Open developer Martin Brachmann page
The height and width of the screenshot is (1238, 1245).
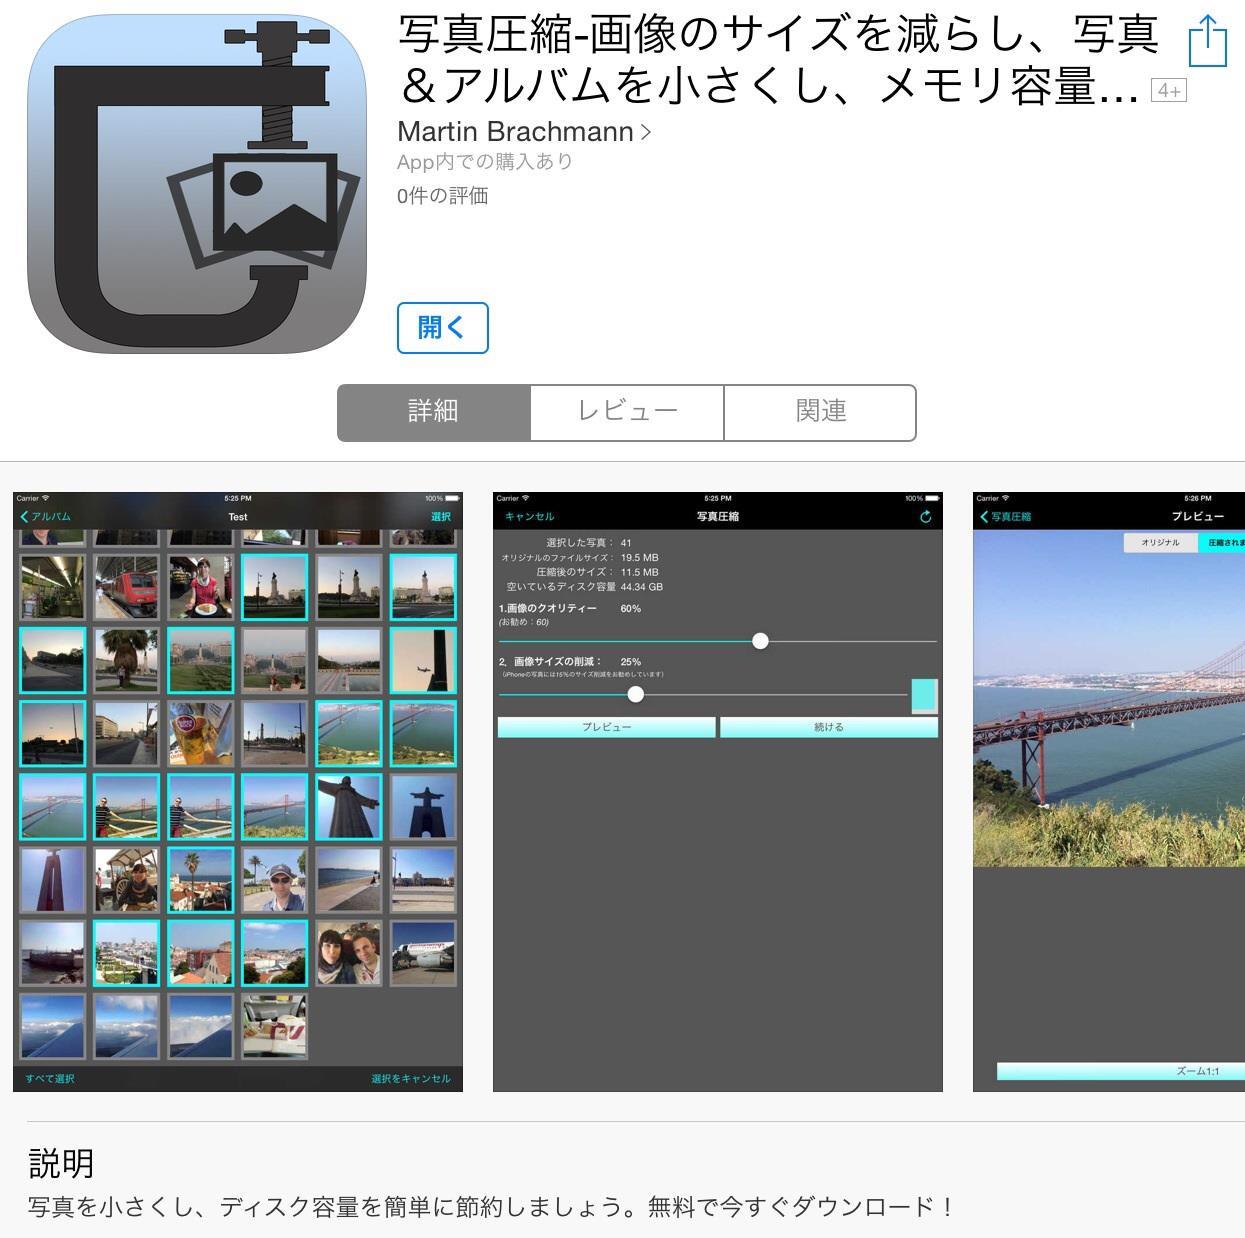tap(515, 132)
